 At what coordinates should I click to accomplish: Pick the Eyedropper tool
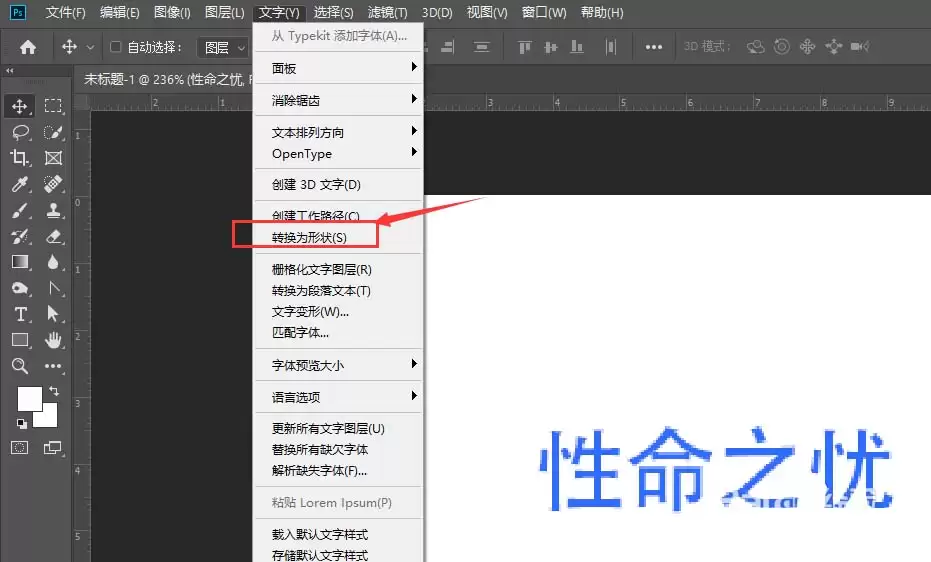tap(20, 184)
